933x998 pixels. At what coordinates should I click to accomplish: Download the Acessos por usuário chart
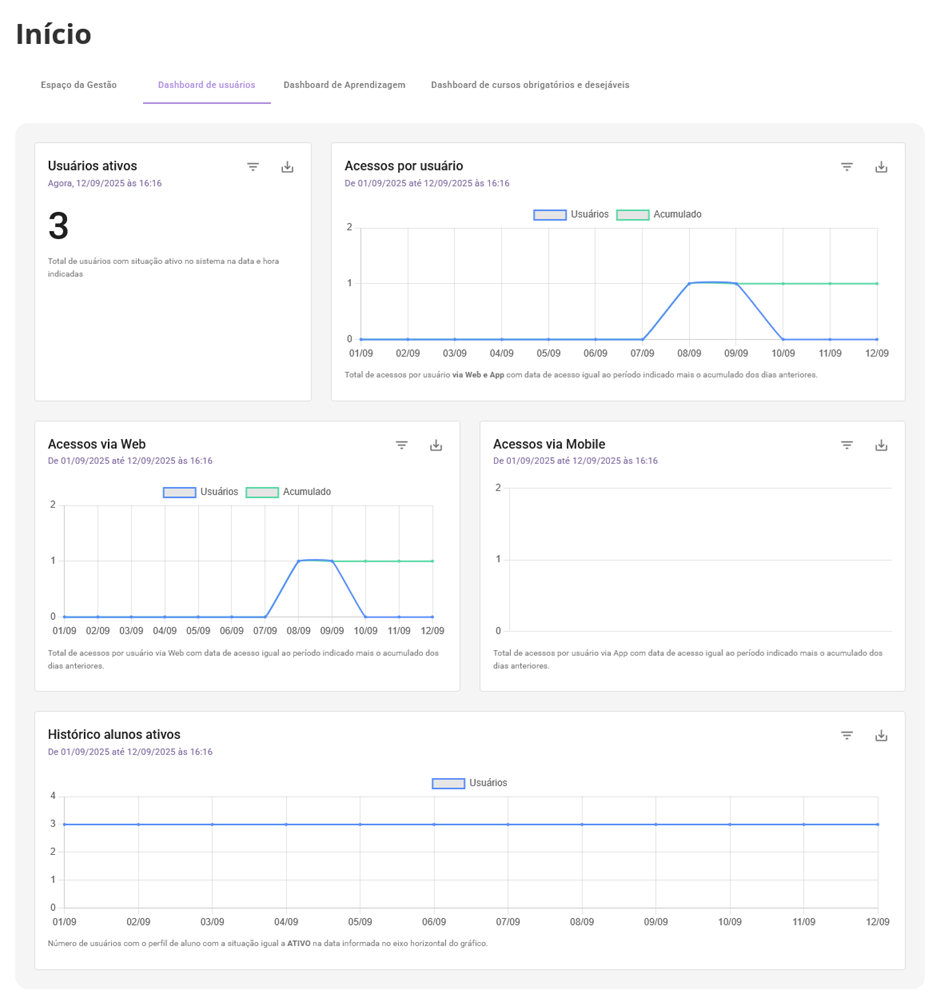point(881,167)
